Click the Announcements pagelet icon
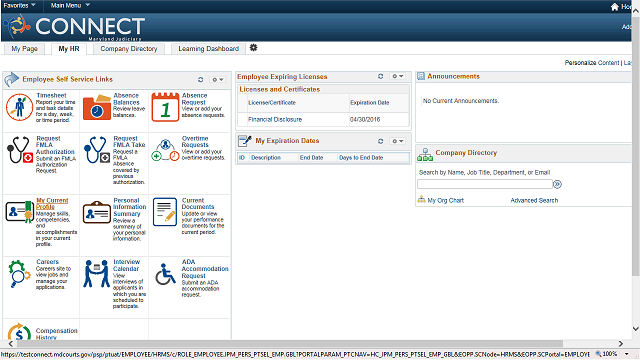640x360 pixels. click(x=421, y=76)
